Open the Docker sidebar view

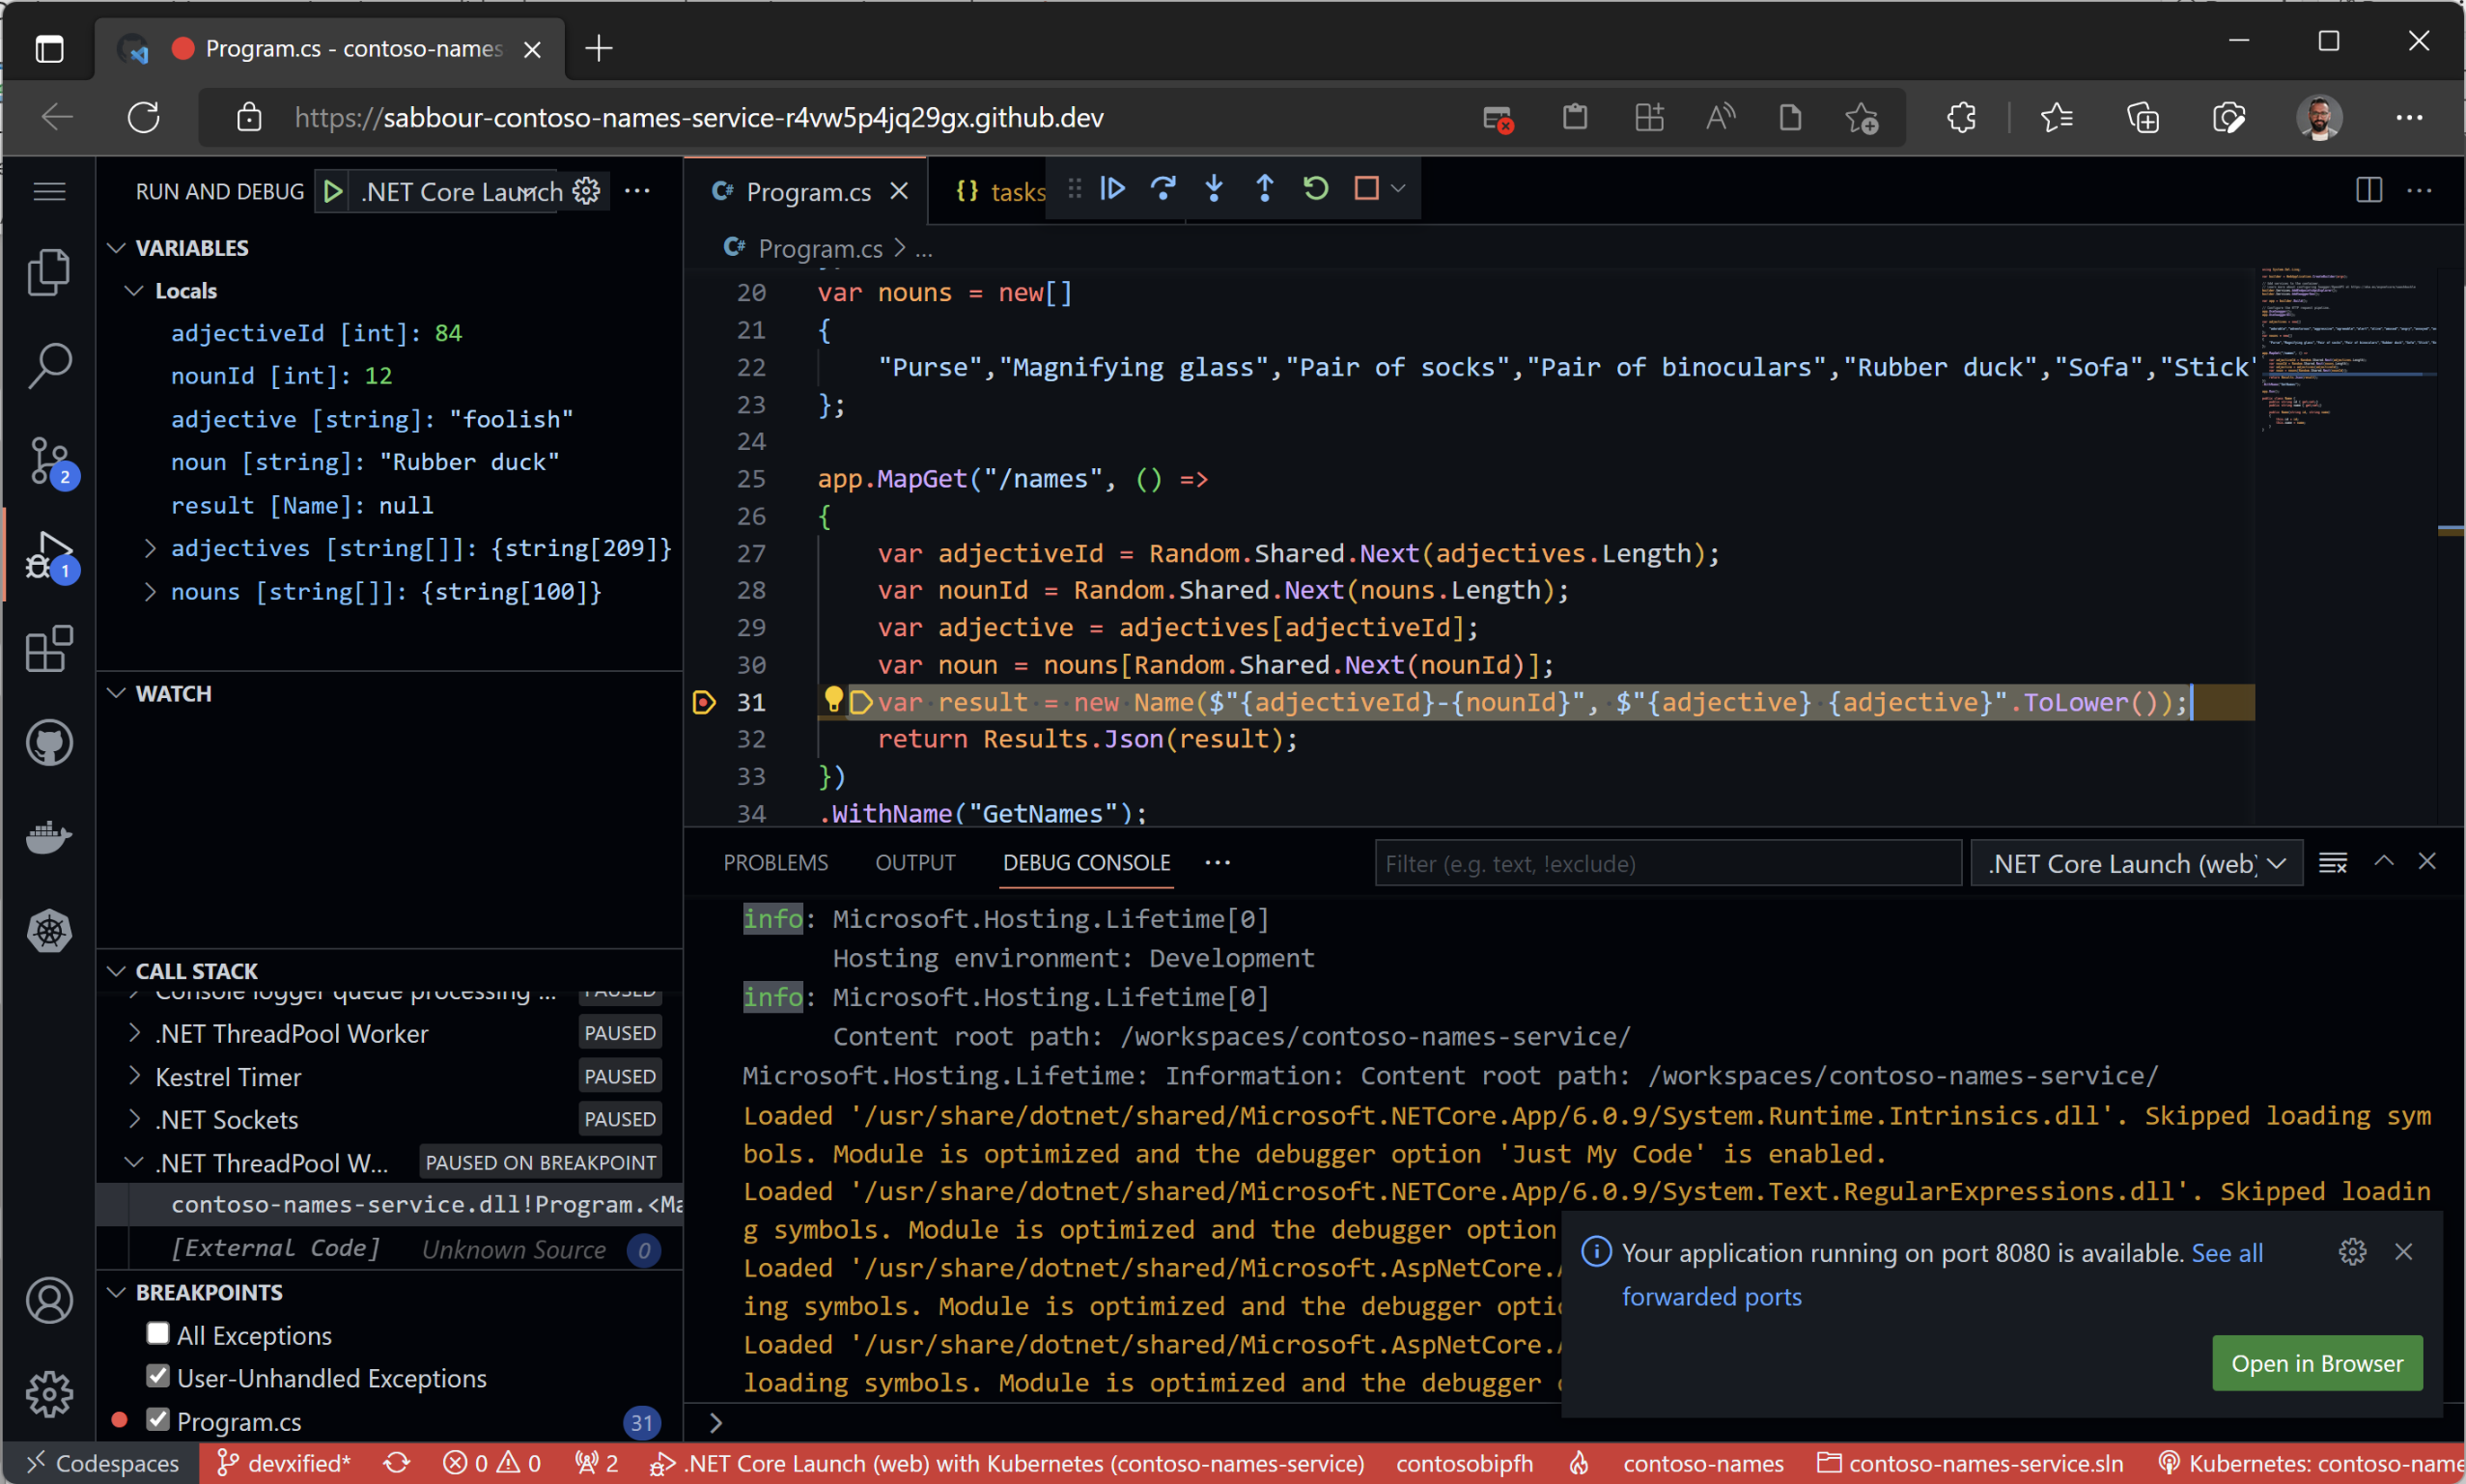click(x=49, y=836)
